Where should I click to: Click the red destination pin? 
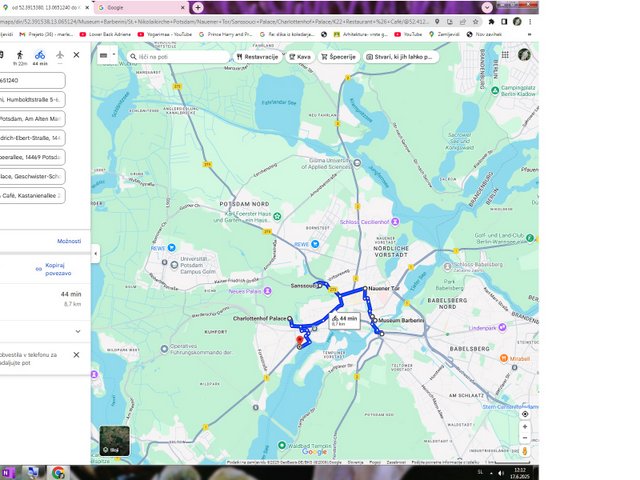click(x=300, y=340)
